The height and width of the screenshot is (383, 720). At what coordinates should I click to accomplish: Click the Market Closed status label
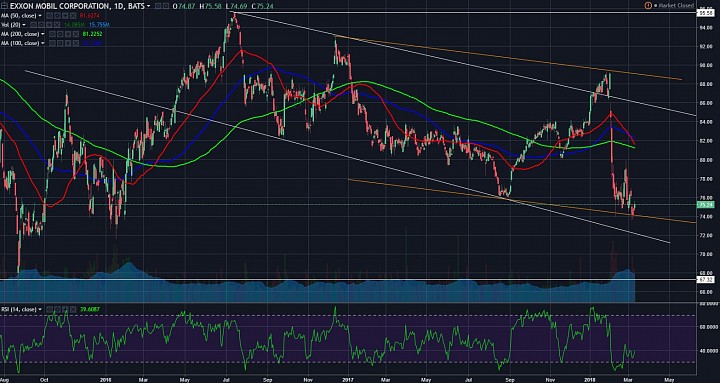point(675,6)
